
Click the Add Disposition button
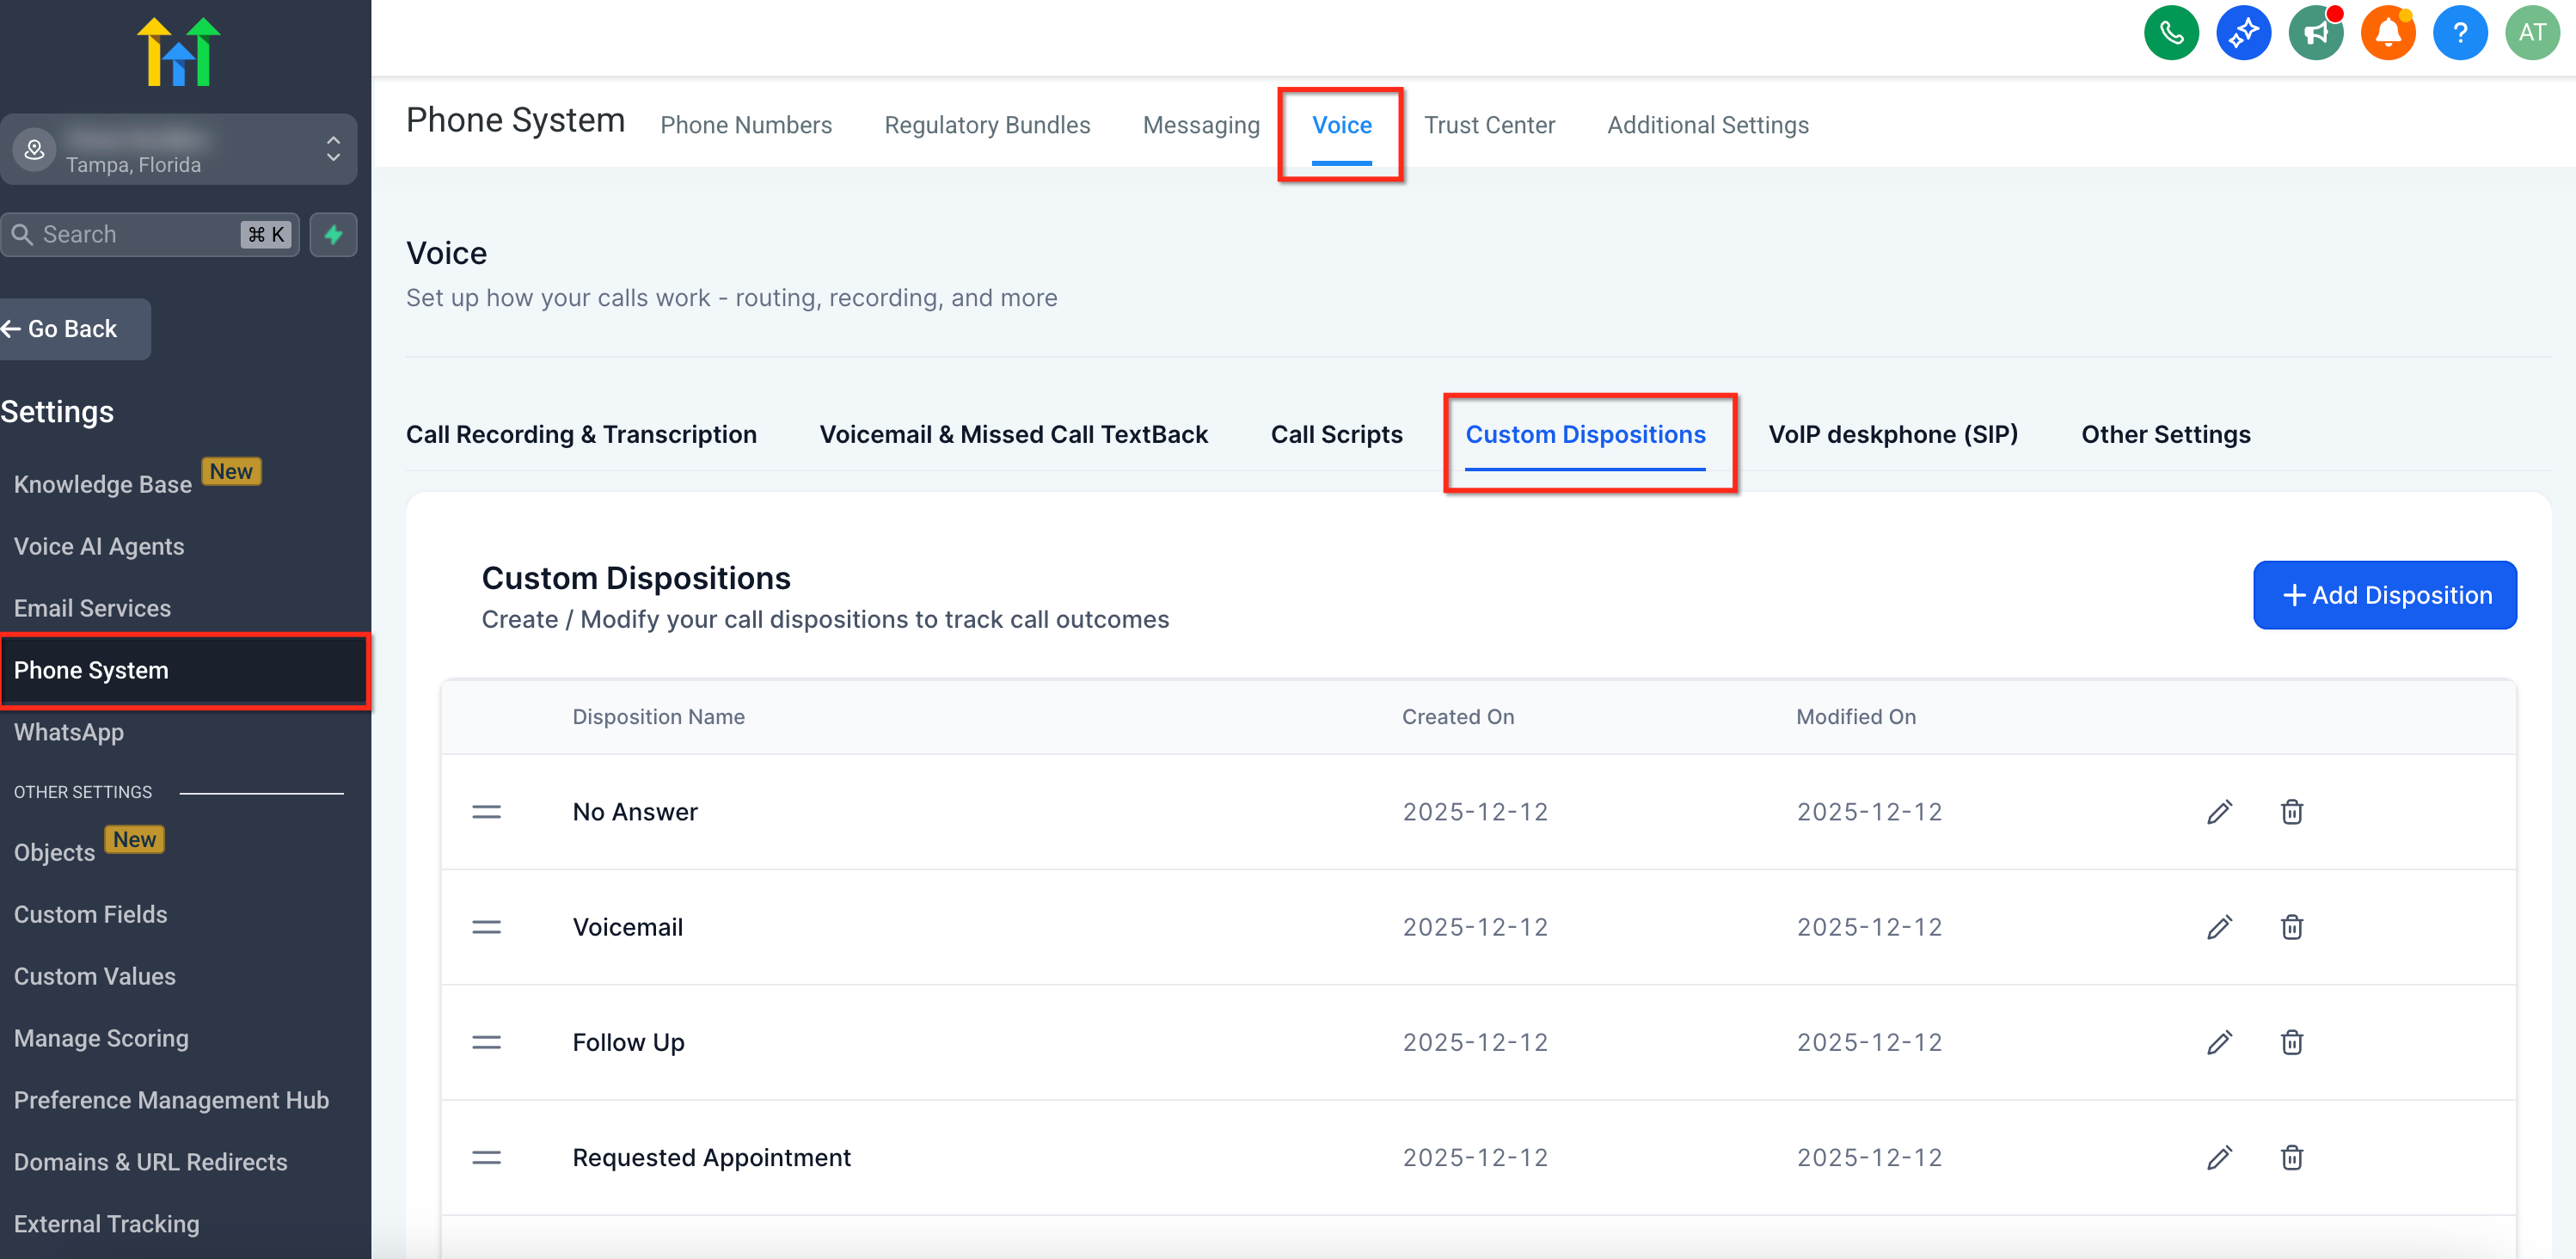point(2384,595)
